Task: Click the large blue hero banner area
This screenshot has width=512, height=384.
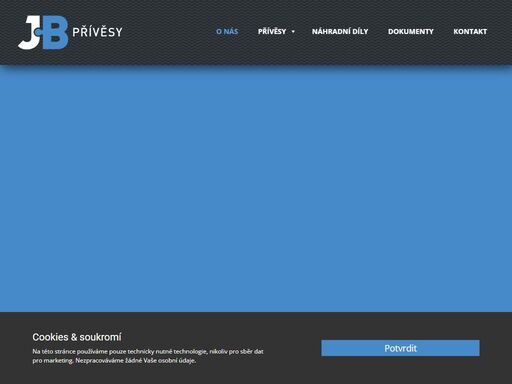Action: (256, 188)
